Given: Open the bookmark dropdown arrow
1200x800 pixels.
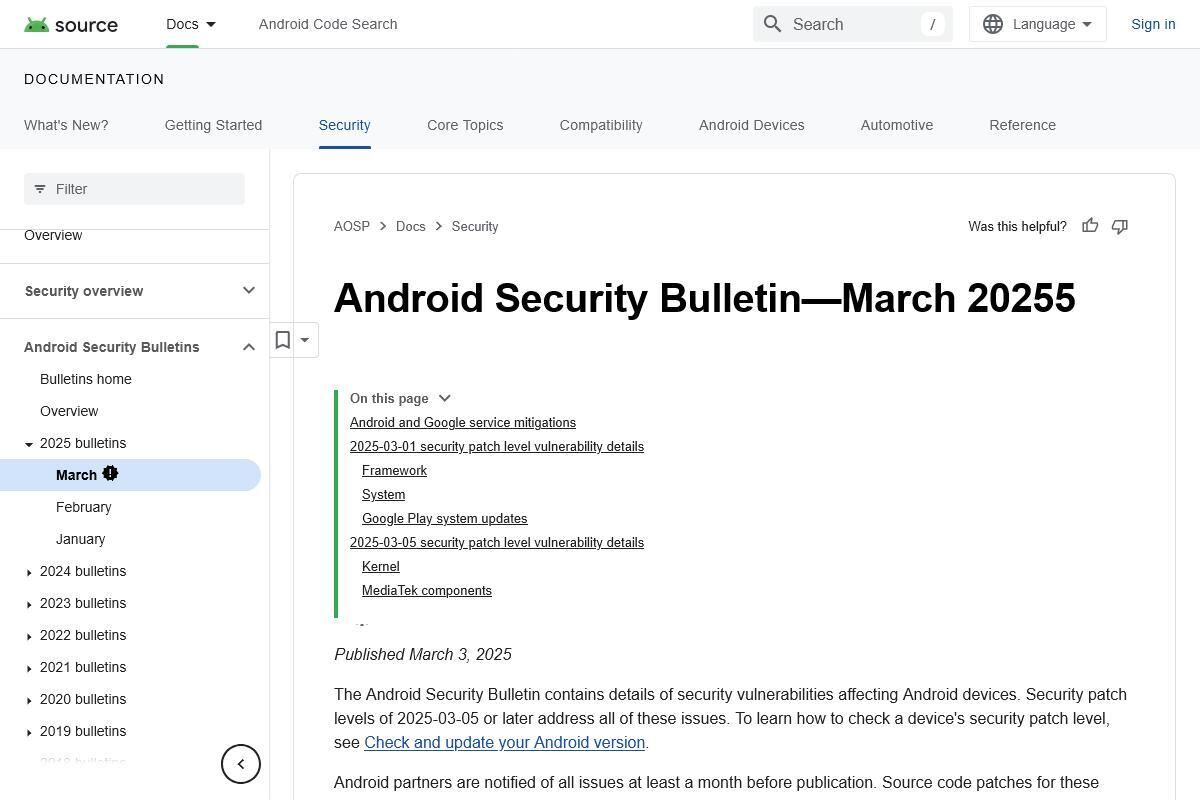Looking at the screenshot, I should [x=305, y=340].
